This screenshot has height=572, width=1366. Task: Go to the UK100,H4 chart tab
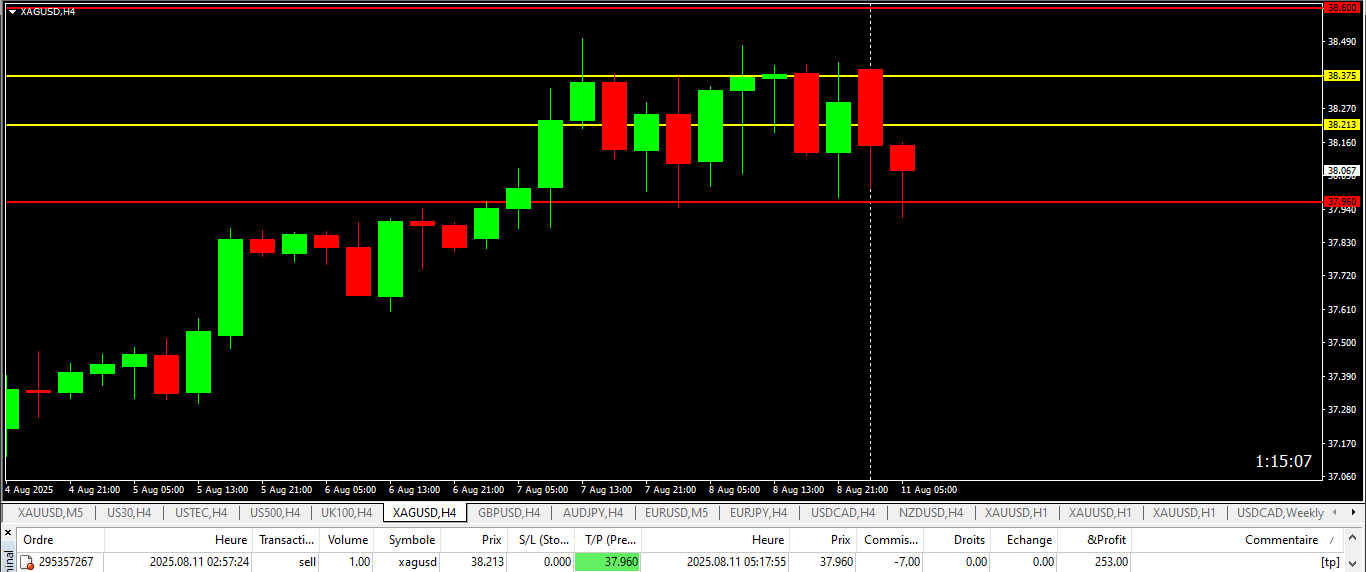click(346, 512)
